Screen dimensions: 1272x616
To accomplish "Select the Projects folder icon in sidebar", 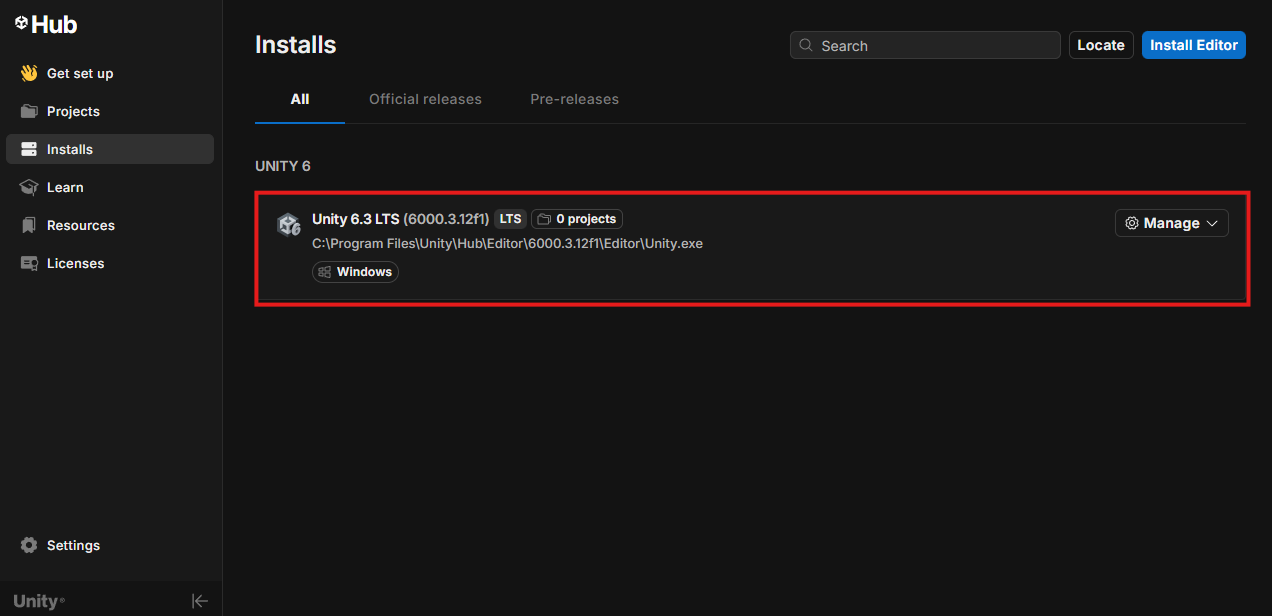I will click(x=28, y=111).
